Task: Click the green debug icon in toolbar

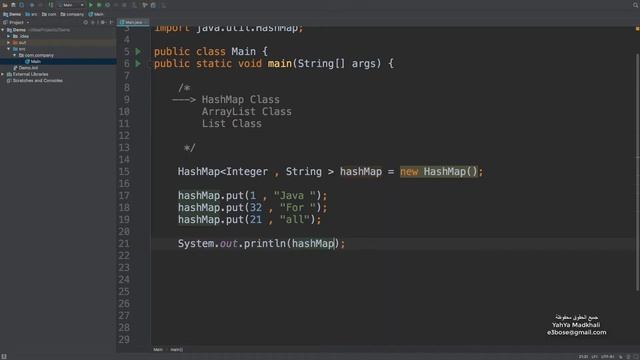Action: coord(99,5)
